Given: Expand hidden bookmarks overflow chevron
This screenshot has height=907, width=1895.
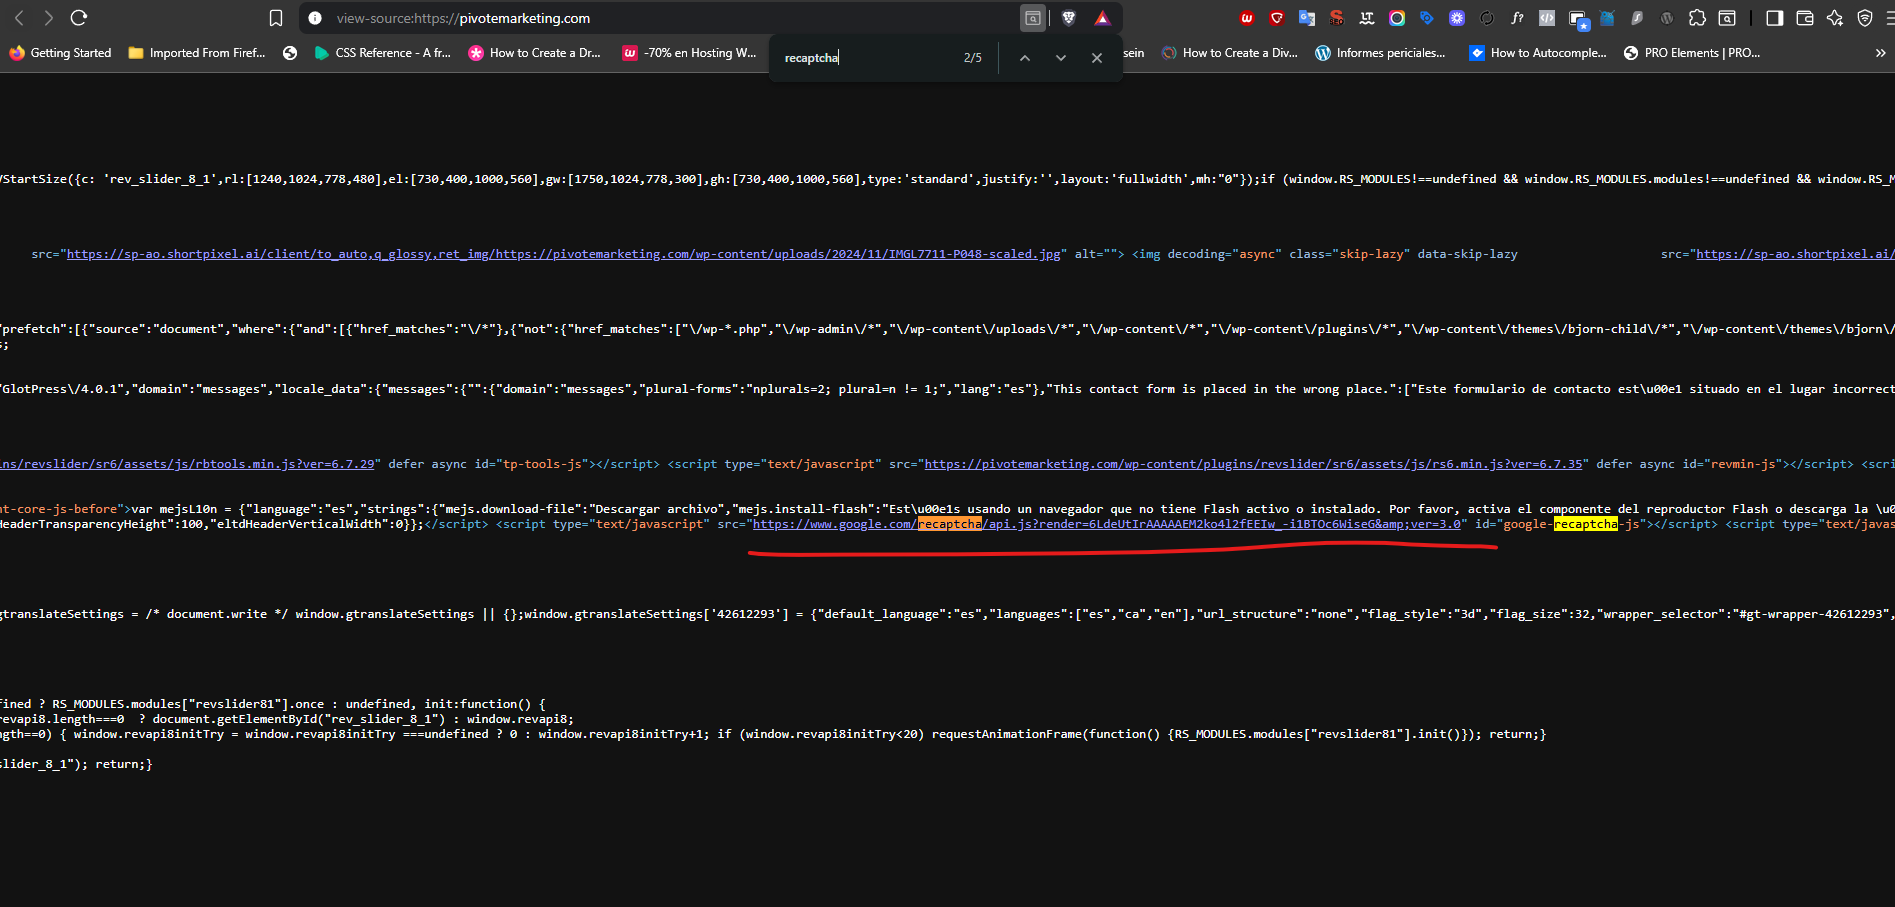Looking at the screenshot, I should (1880, 53).
